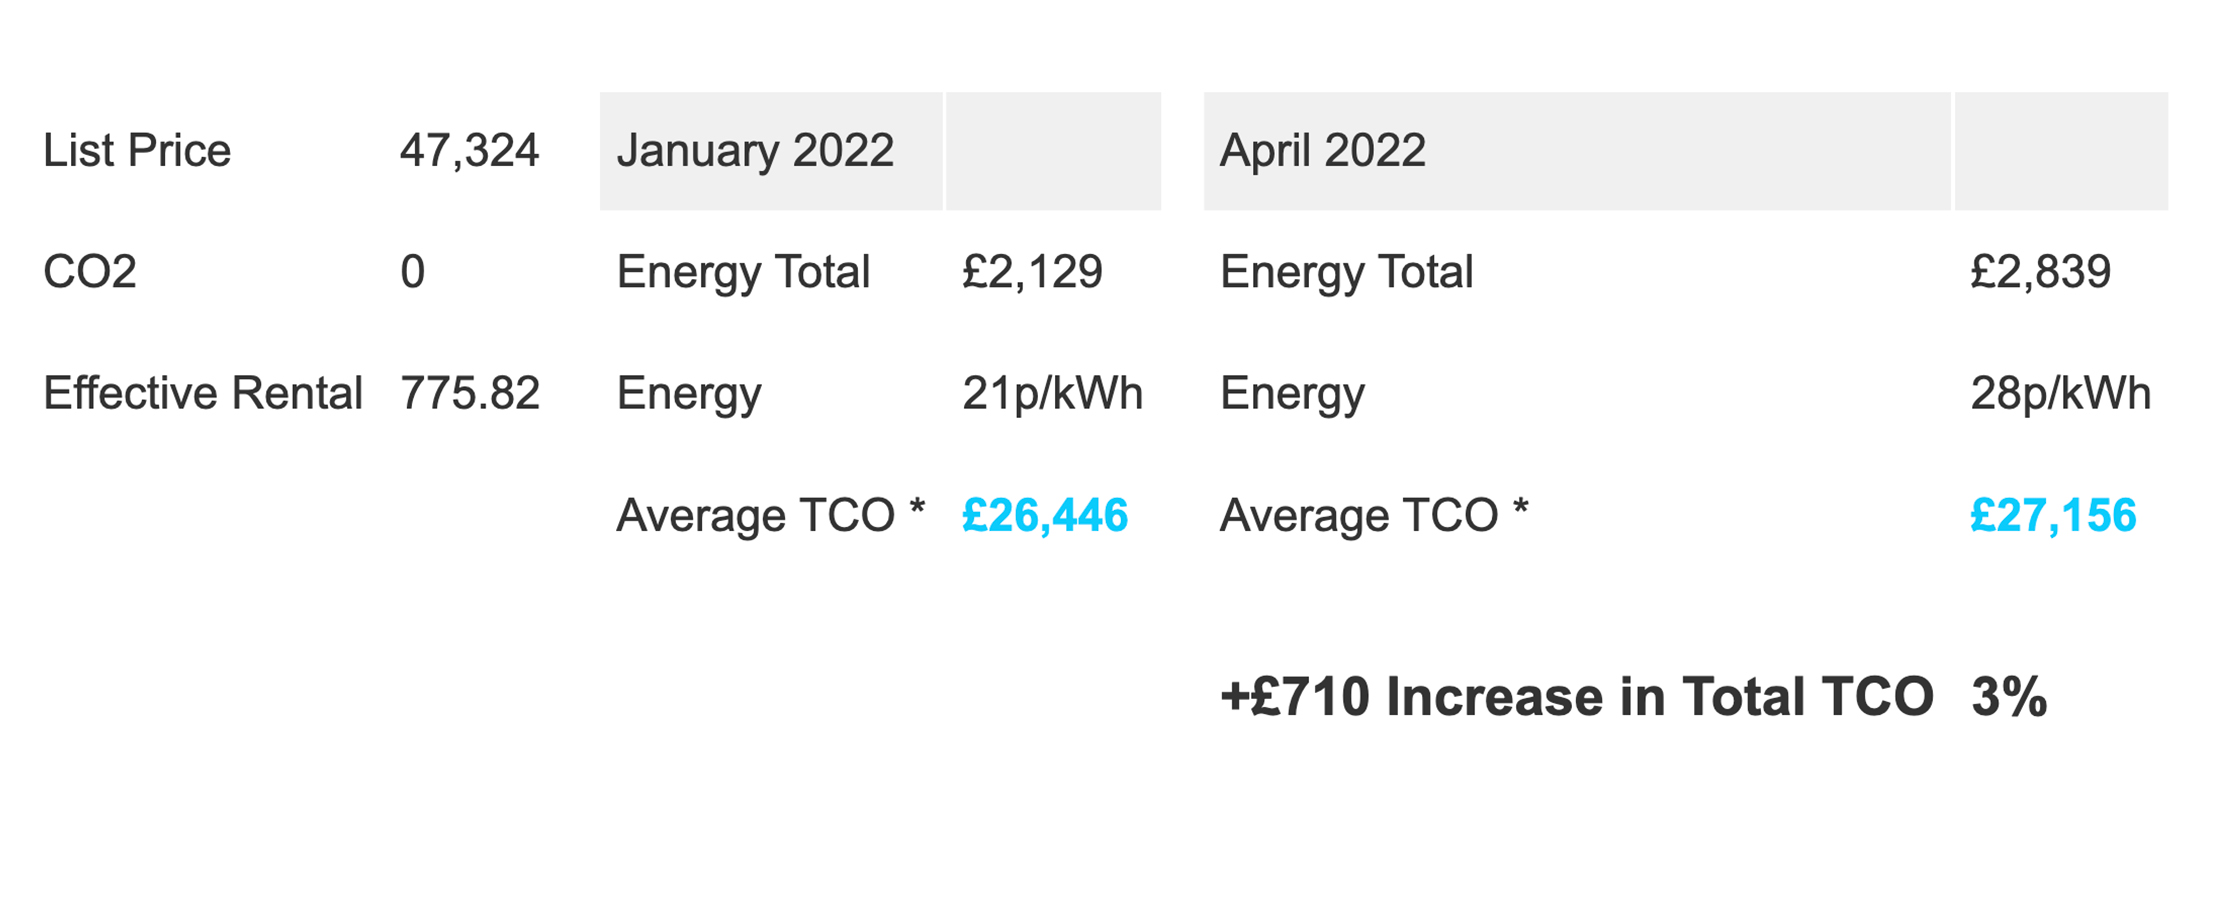Screen dimensions: 2230x918
Task: Click the CO2 label
Action: pyautogui.click(x=90, y=272)
